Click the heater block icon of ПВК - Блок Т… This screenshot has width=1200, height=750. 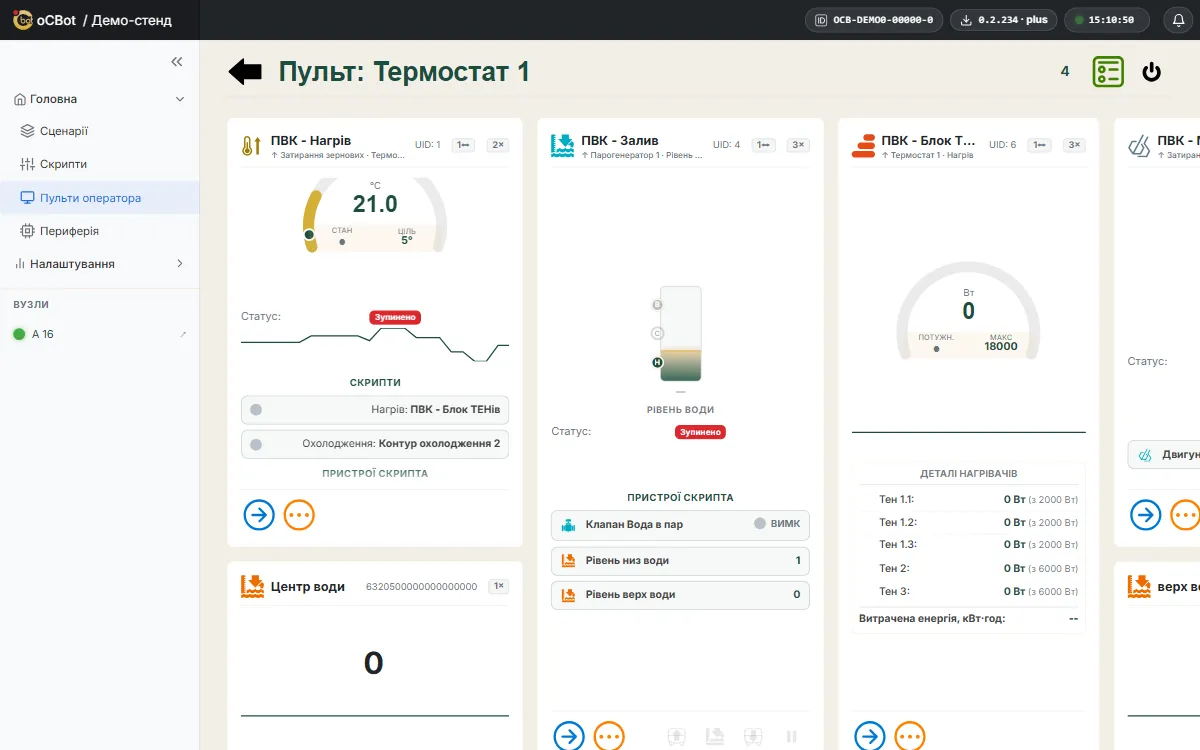tap(863, 146)
